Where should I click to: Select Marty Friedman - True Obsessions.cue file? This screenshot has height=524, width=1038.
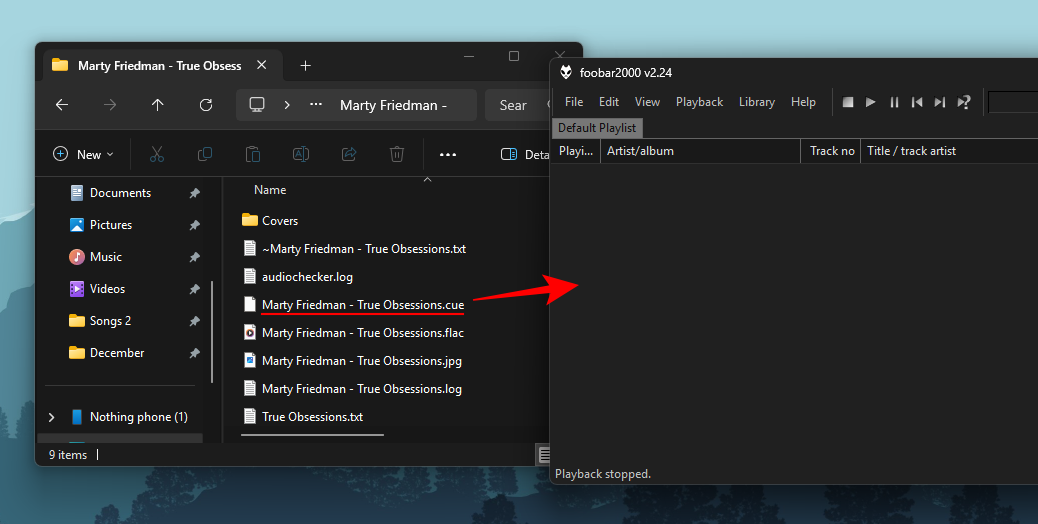coord(362,305)
